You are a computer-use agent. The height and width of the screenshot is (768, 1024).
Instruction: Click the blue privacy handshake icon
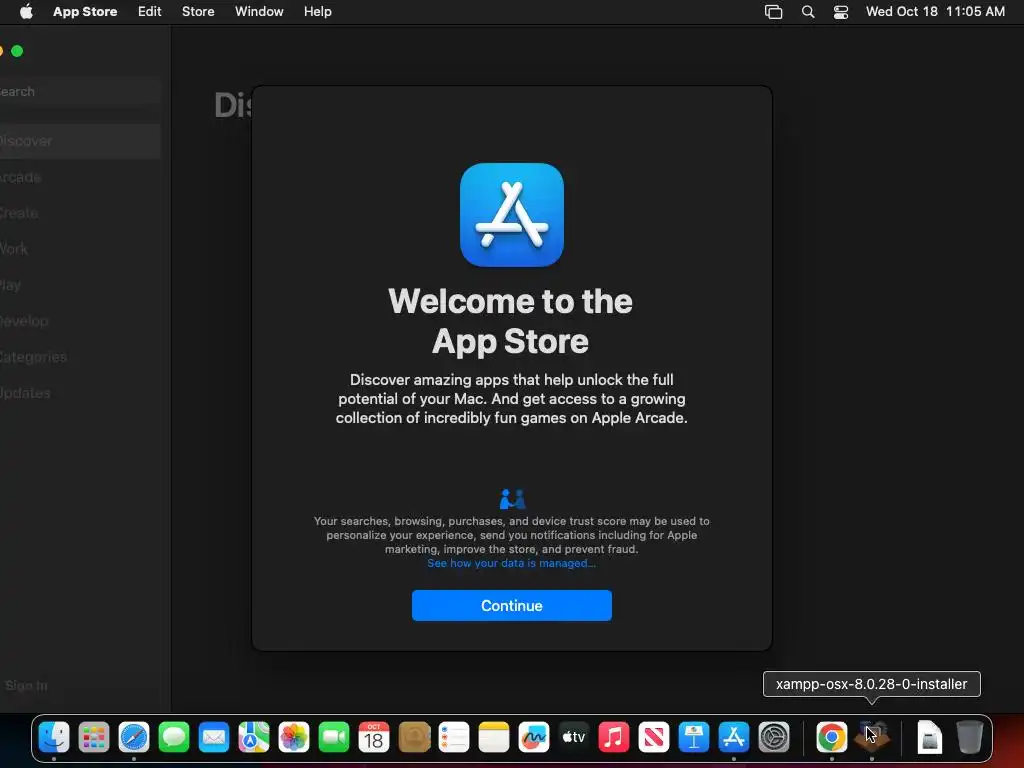coord(512,499)
